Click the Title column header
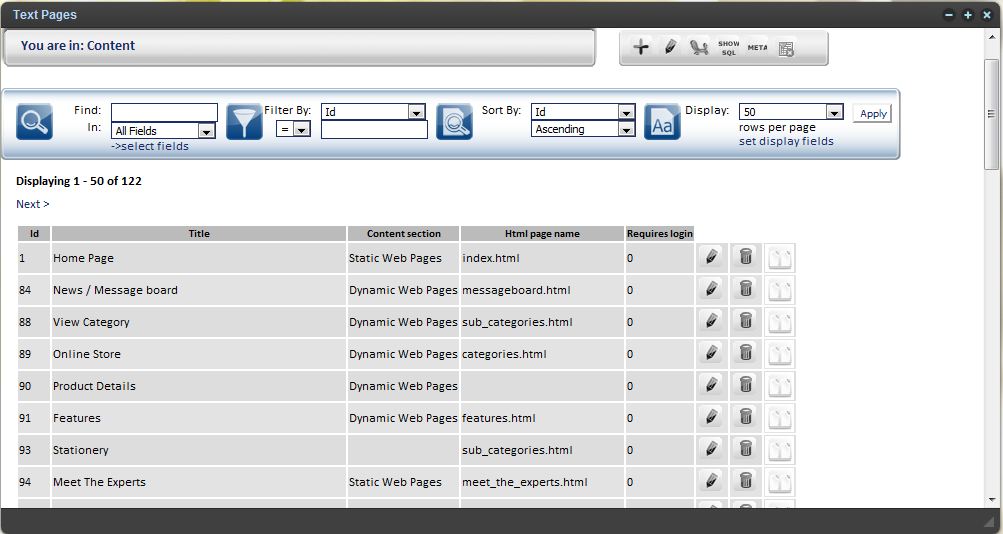The image size is (1003, 534). 199,233
